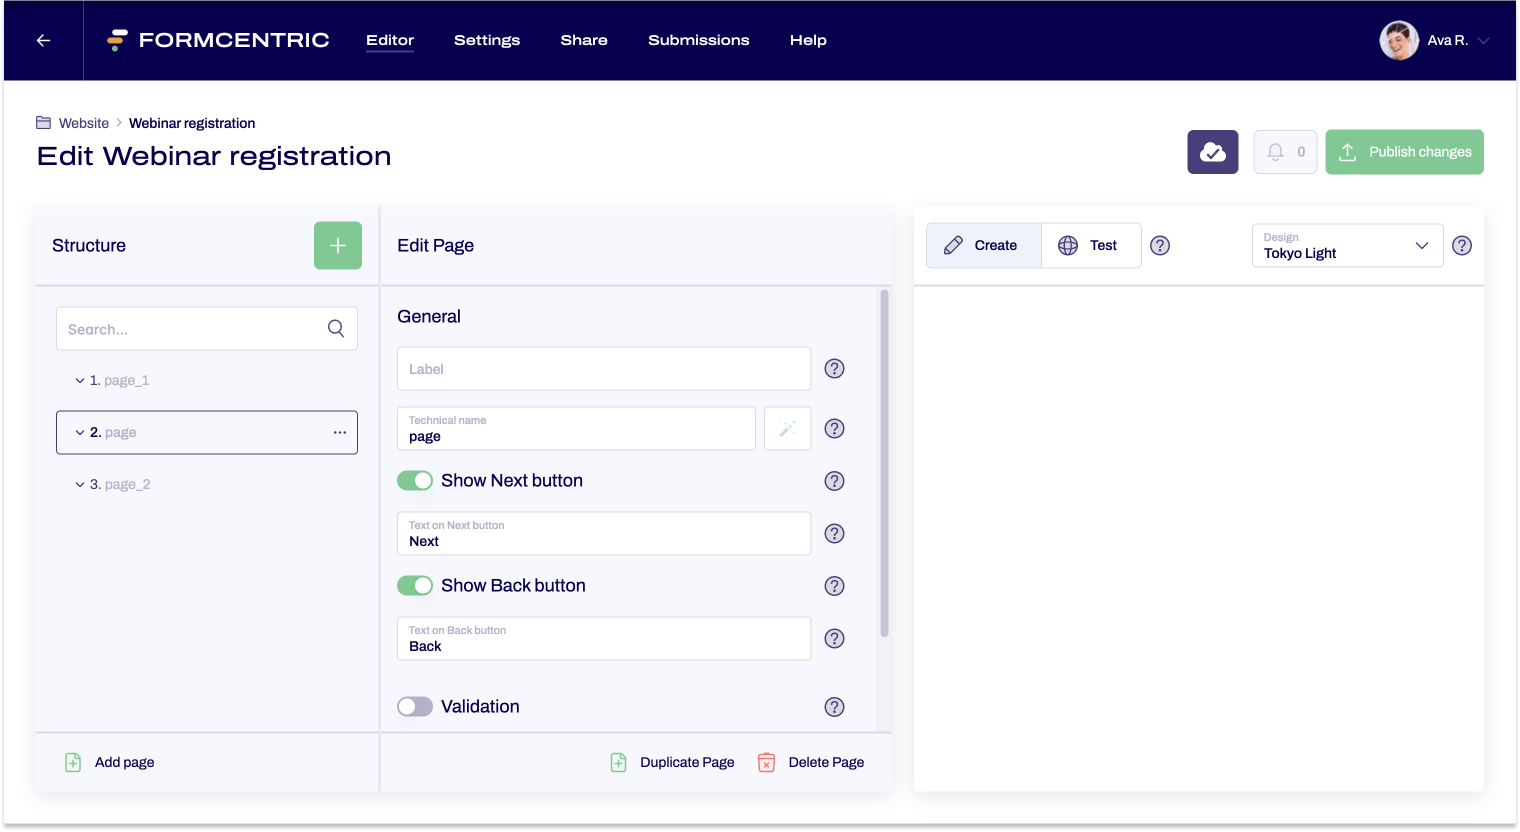Switch to the Test tab

(x=1090, y=245)
